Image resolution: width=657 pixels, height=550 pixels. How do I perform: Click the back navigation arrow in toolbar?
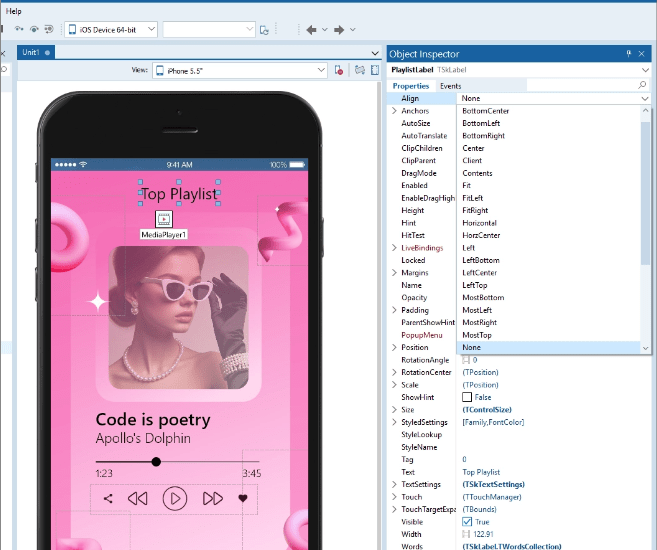[311, 30]
